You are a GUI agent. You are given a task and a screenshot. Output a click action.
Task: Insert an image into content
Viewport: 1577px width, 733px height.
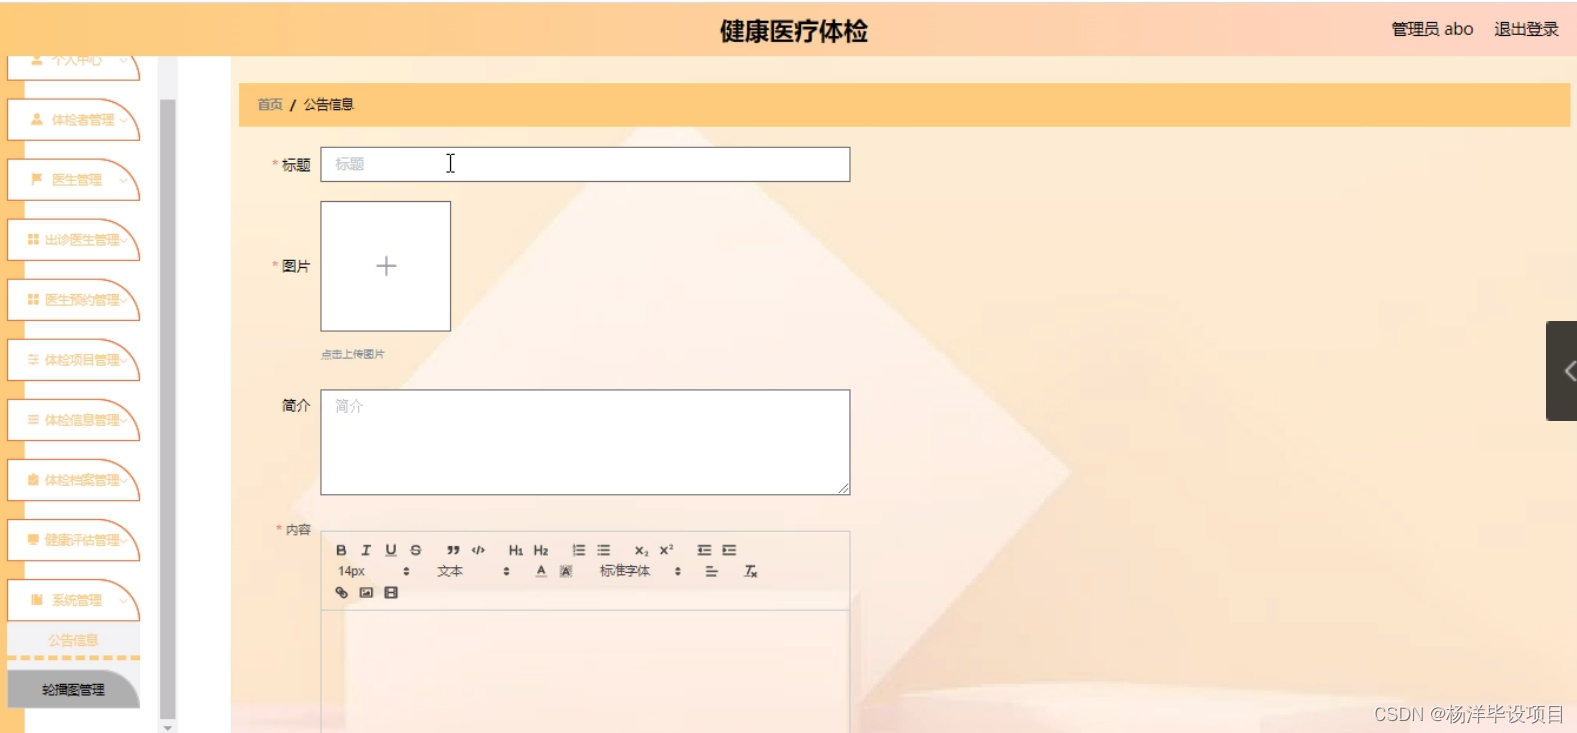366,593
